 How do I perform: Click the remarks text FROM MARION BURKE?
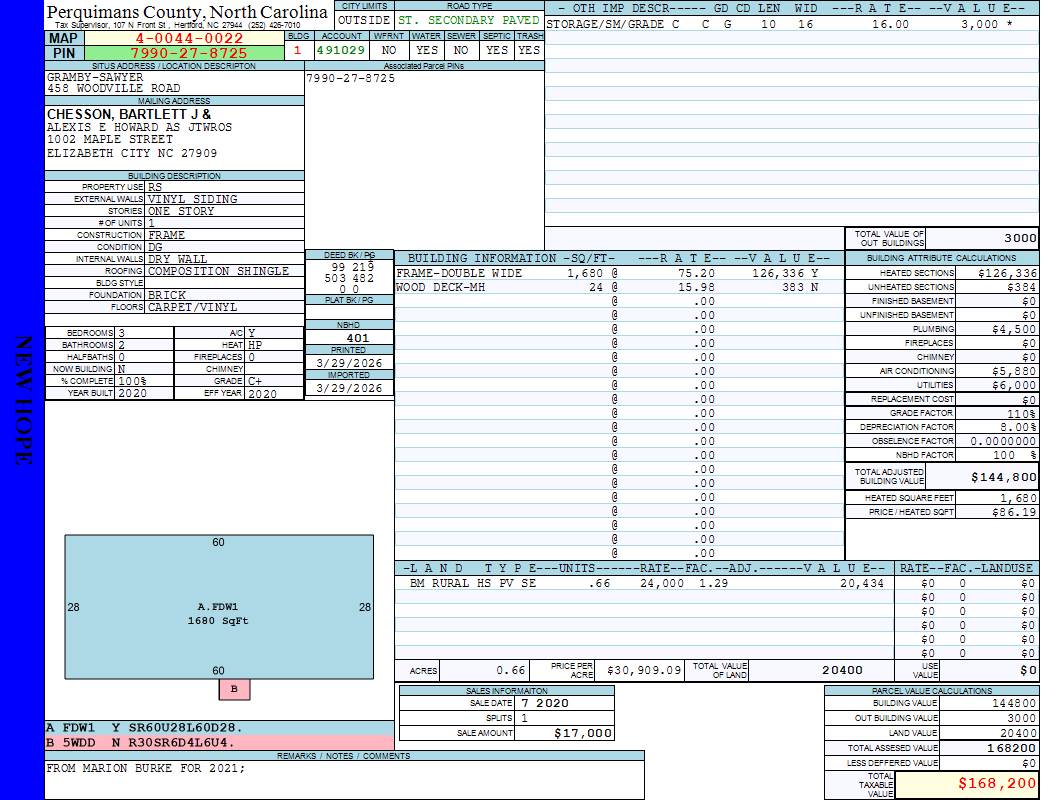point(146,769)
